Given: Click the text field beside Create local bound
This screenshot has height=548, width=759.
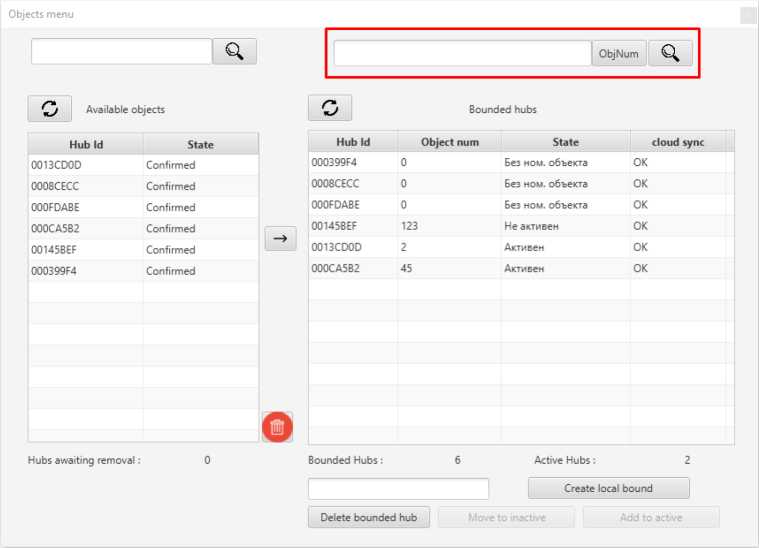Looking at the screenshot, I should [398, 488].
